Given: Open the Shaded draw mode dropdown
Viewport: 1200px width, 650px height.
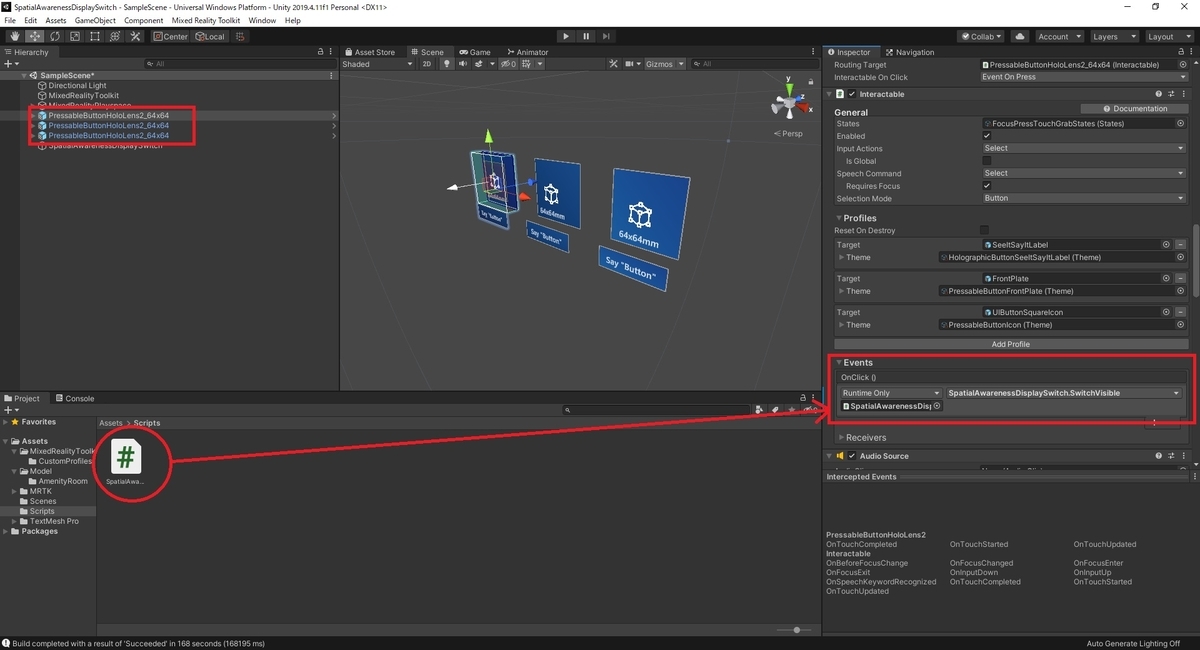Looking at the screenshot, I should coord(377,64).
